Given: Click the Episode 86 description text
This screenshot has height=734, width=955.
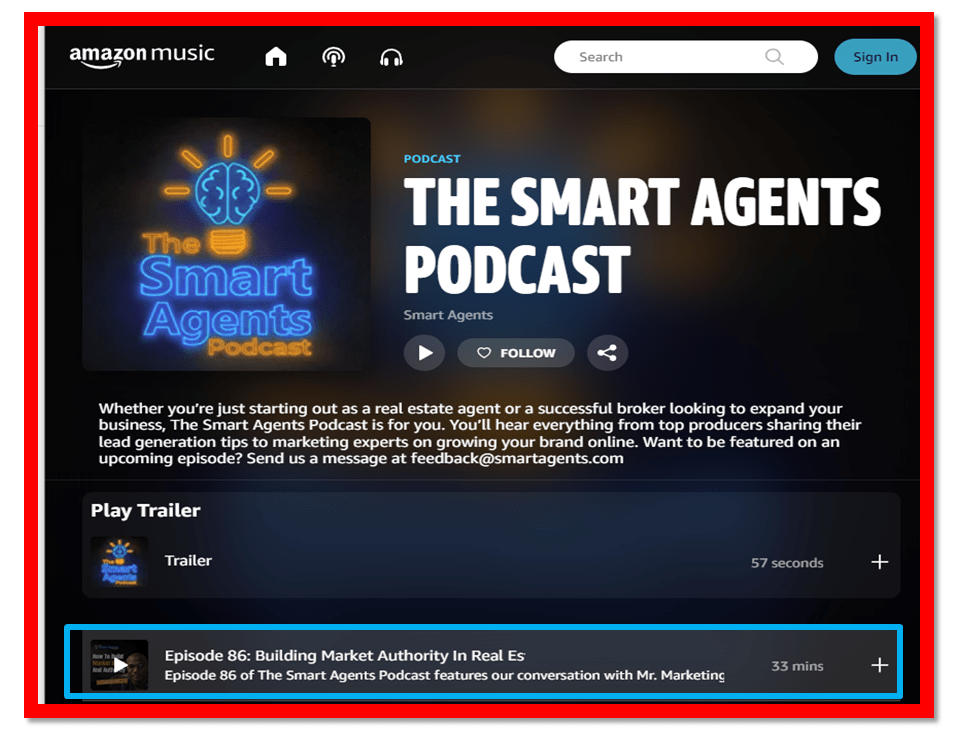Looking at the screenshot, I should click(x=444, y=676).
